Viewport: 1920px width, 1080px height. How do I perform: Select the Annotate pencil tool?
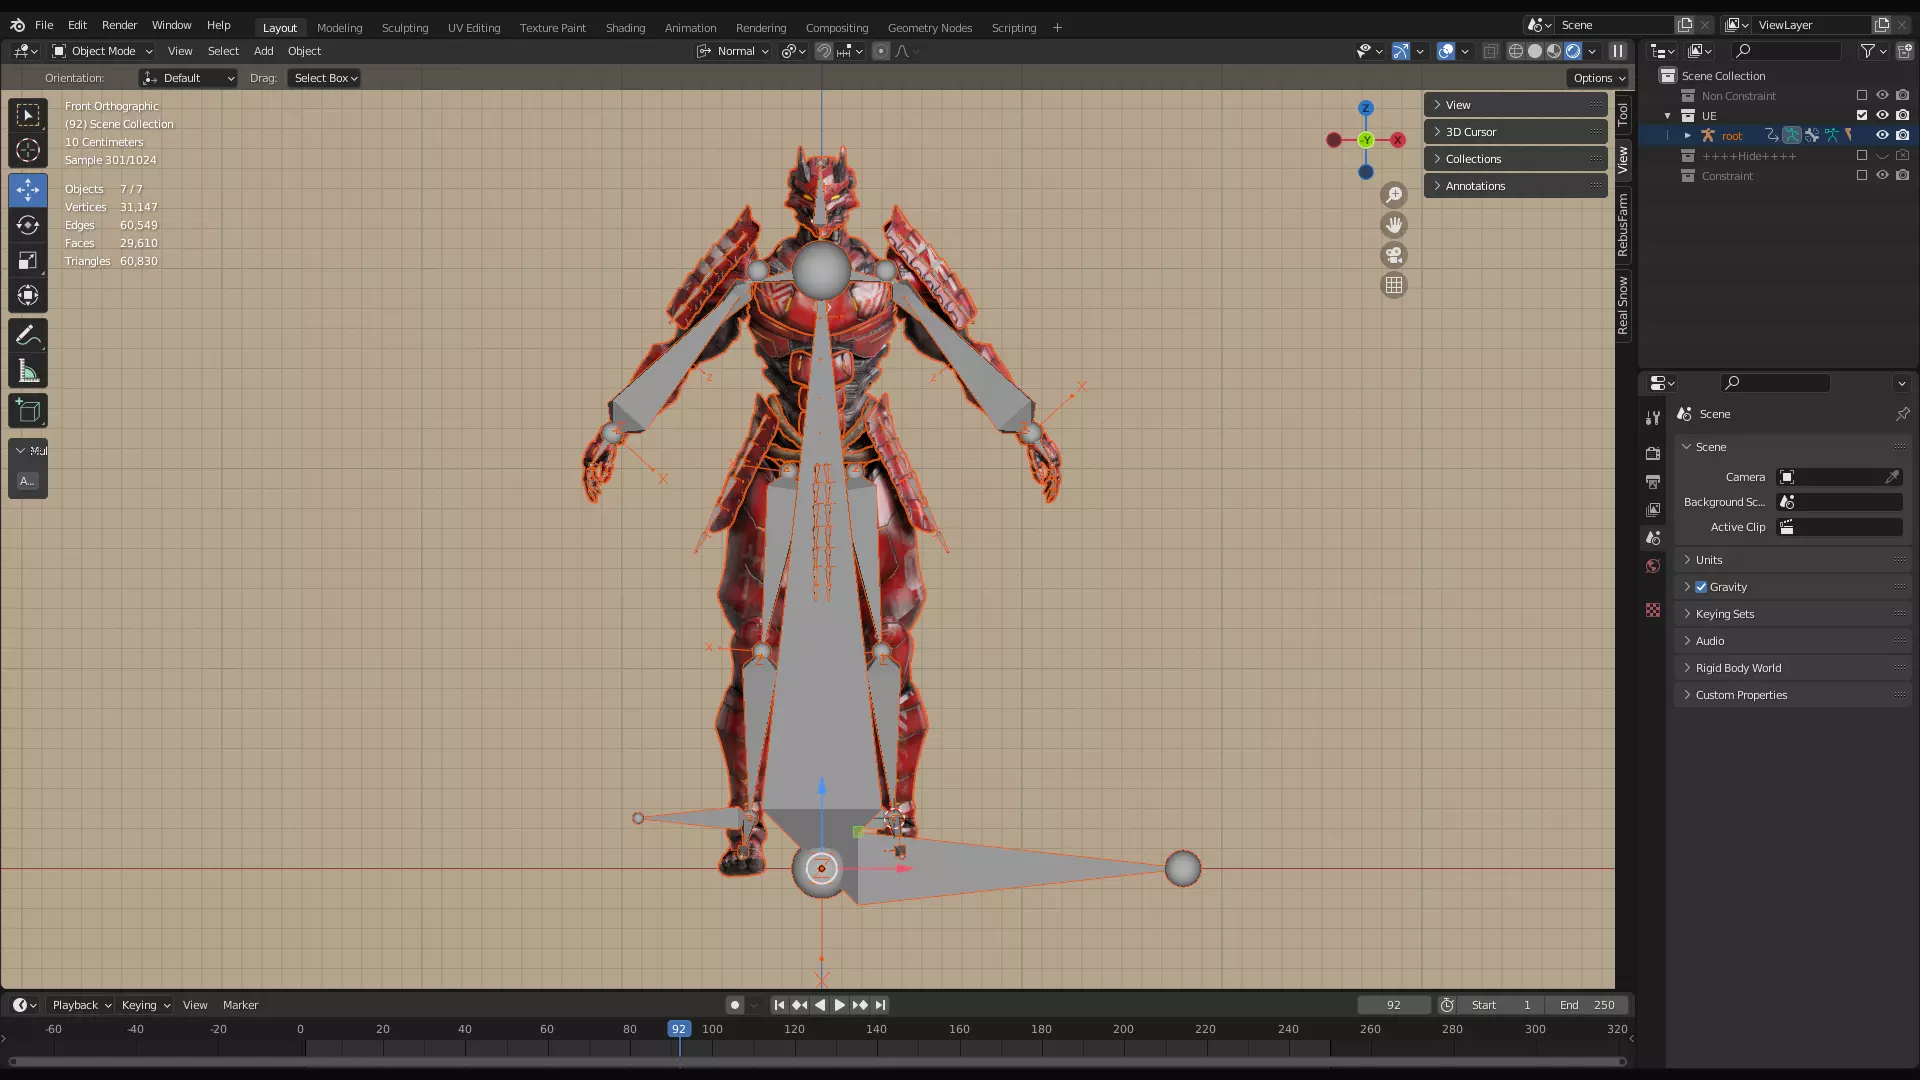tap(28, 336)
